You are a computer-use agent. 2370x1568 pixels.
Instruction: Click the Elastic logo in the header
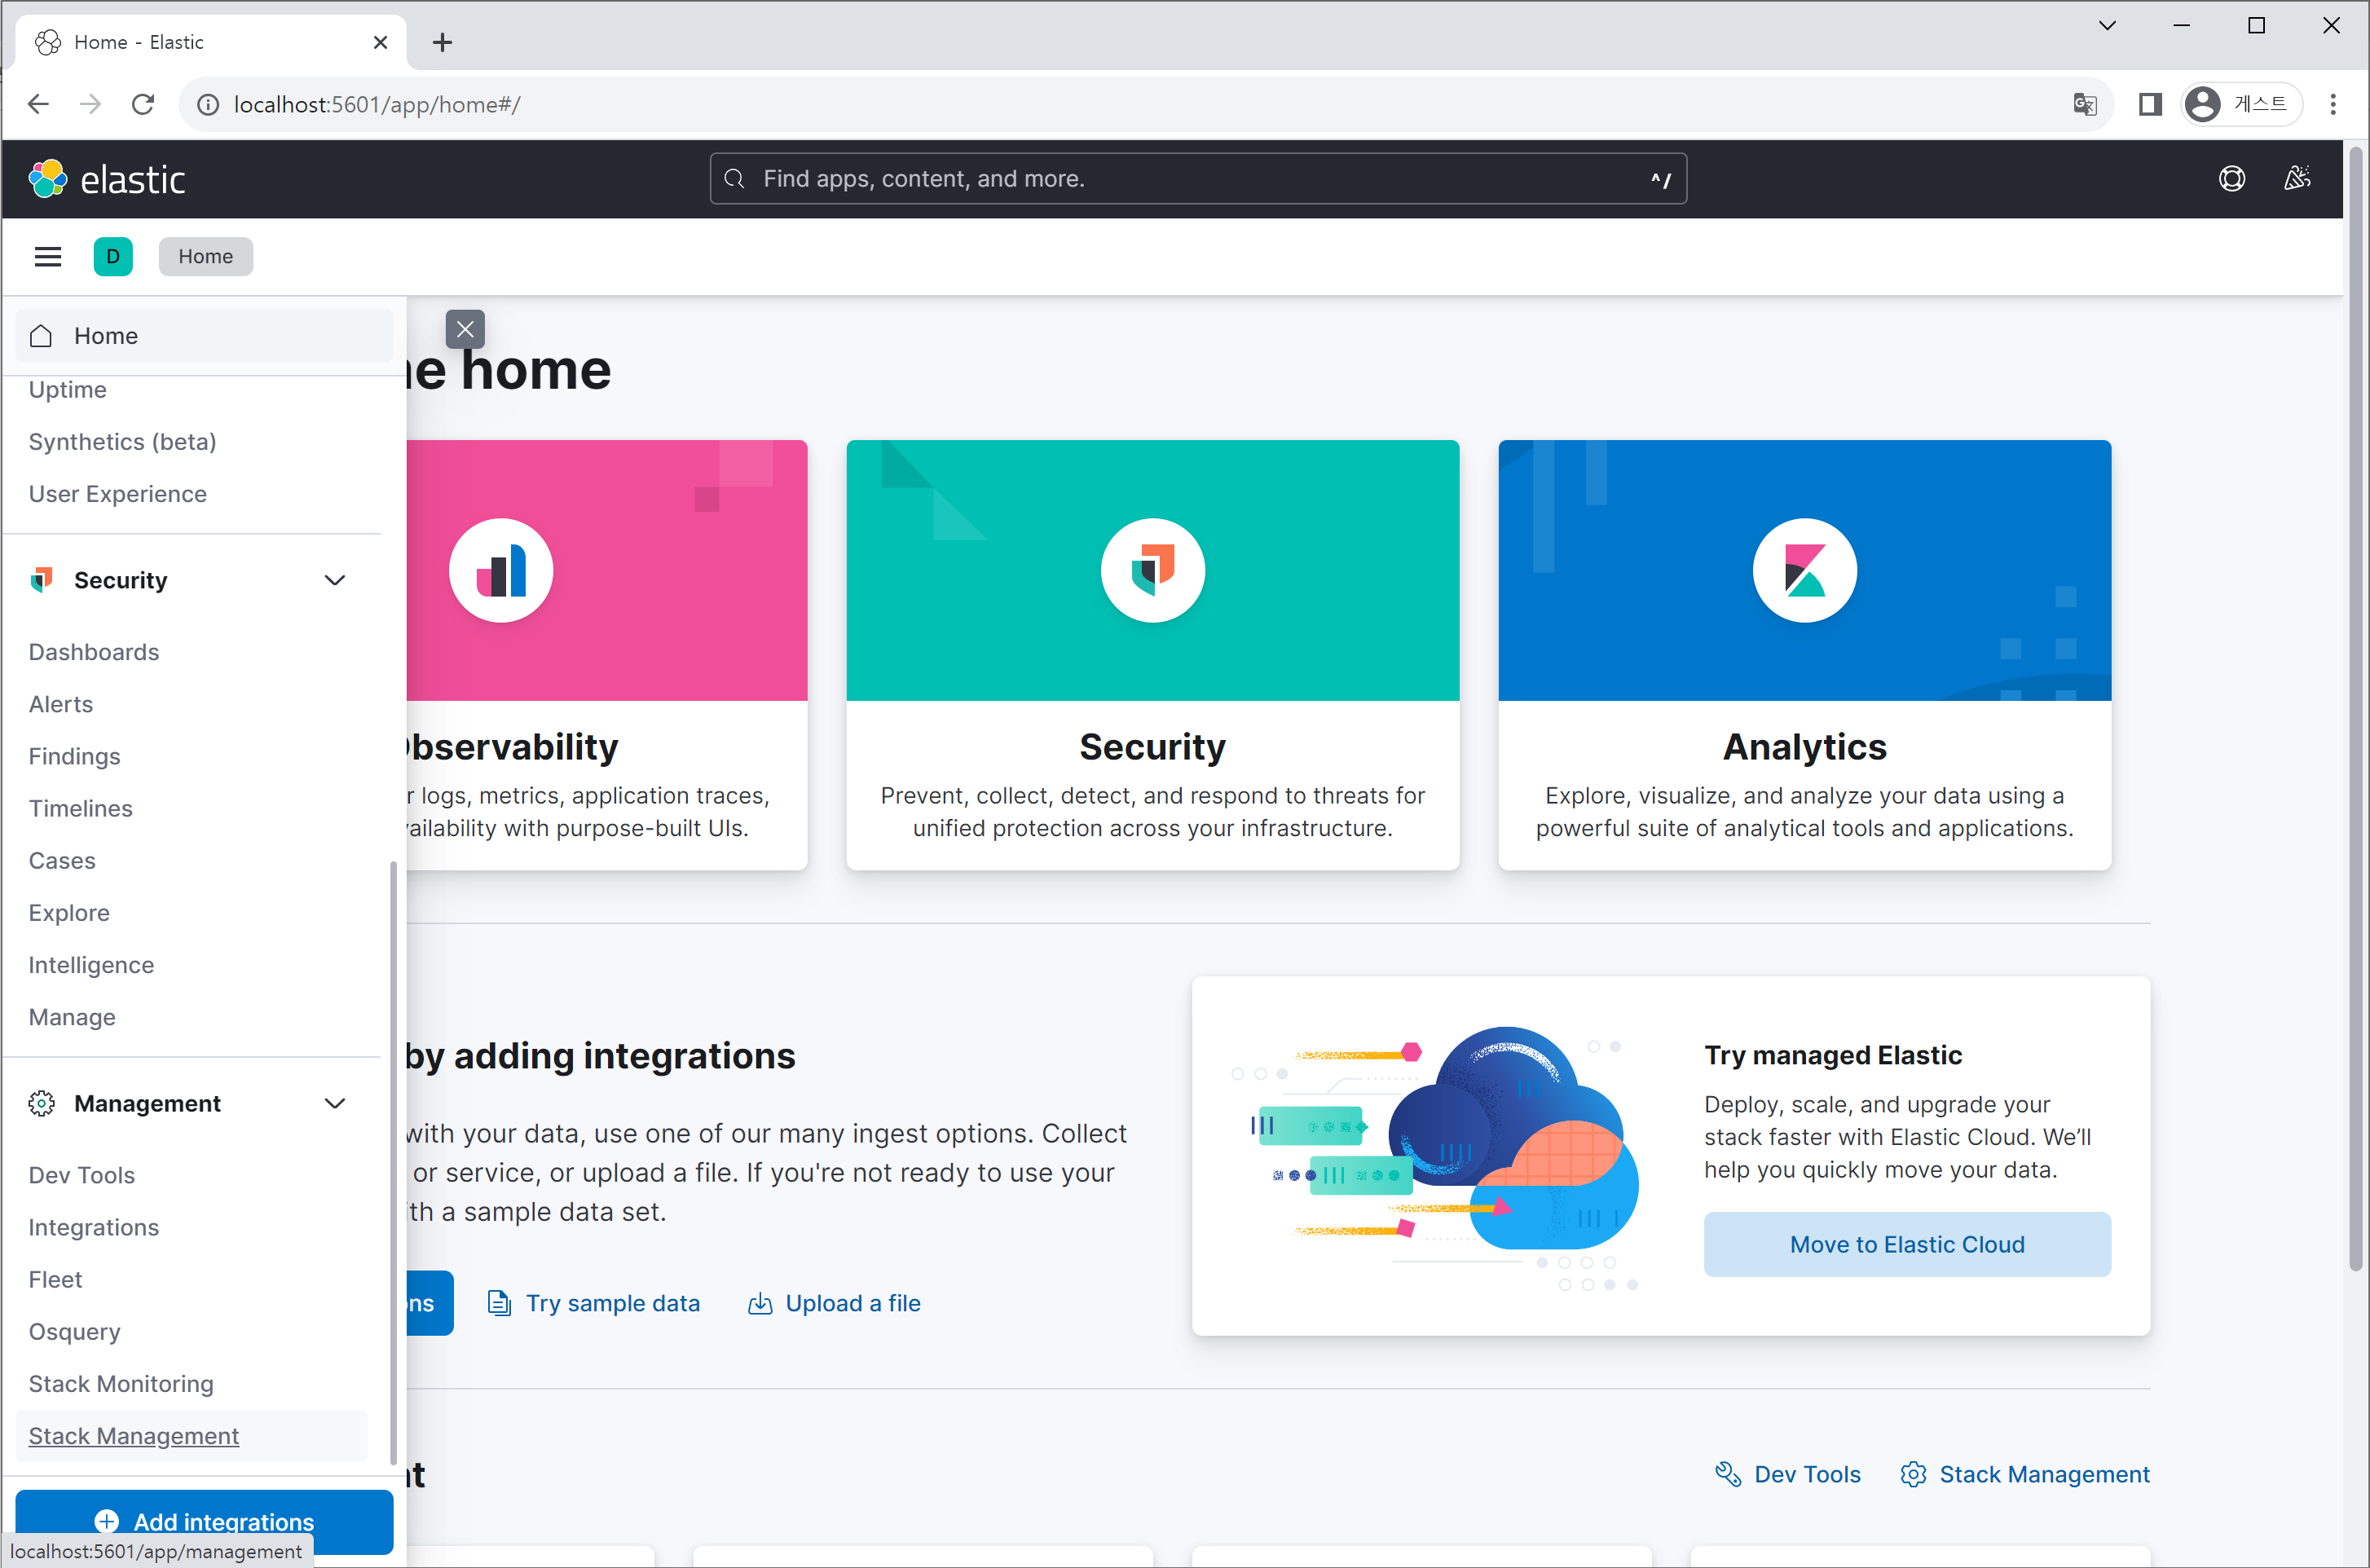tap(106, 179)
